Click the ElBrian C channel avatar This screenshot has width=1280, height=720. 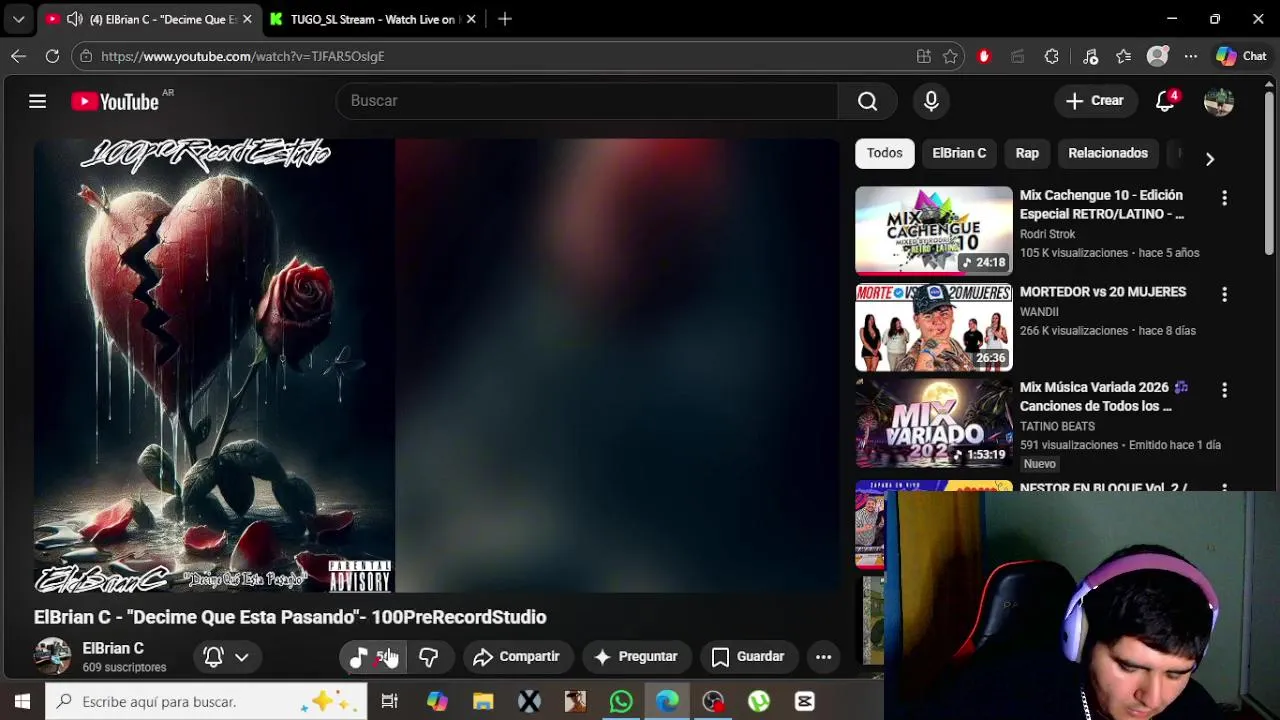[53, 656]
